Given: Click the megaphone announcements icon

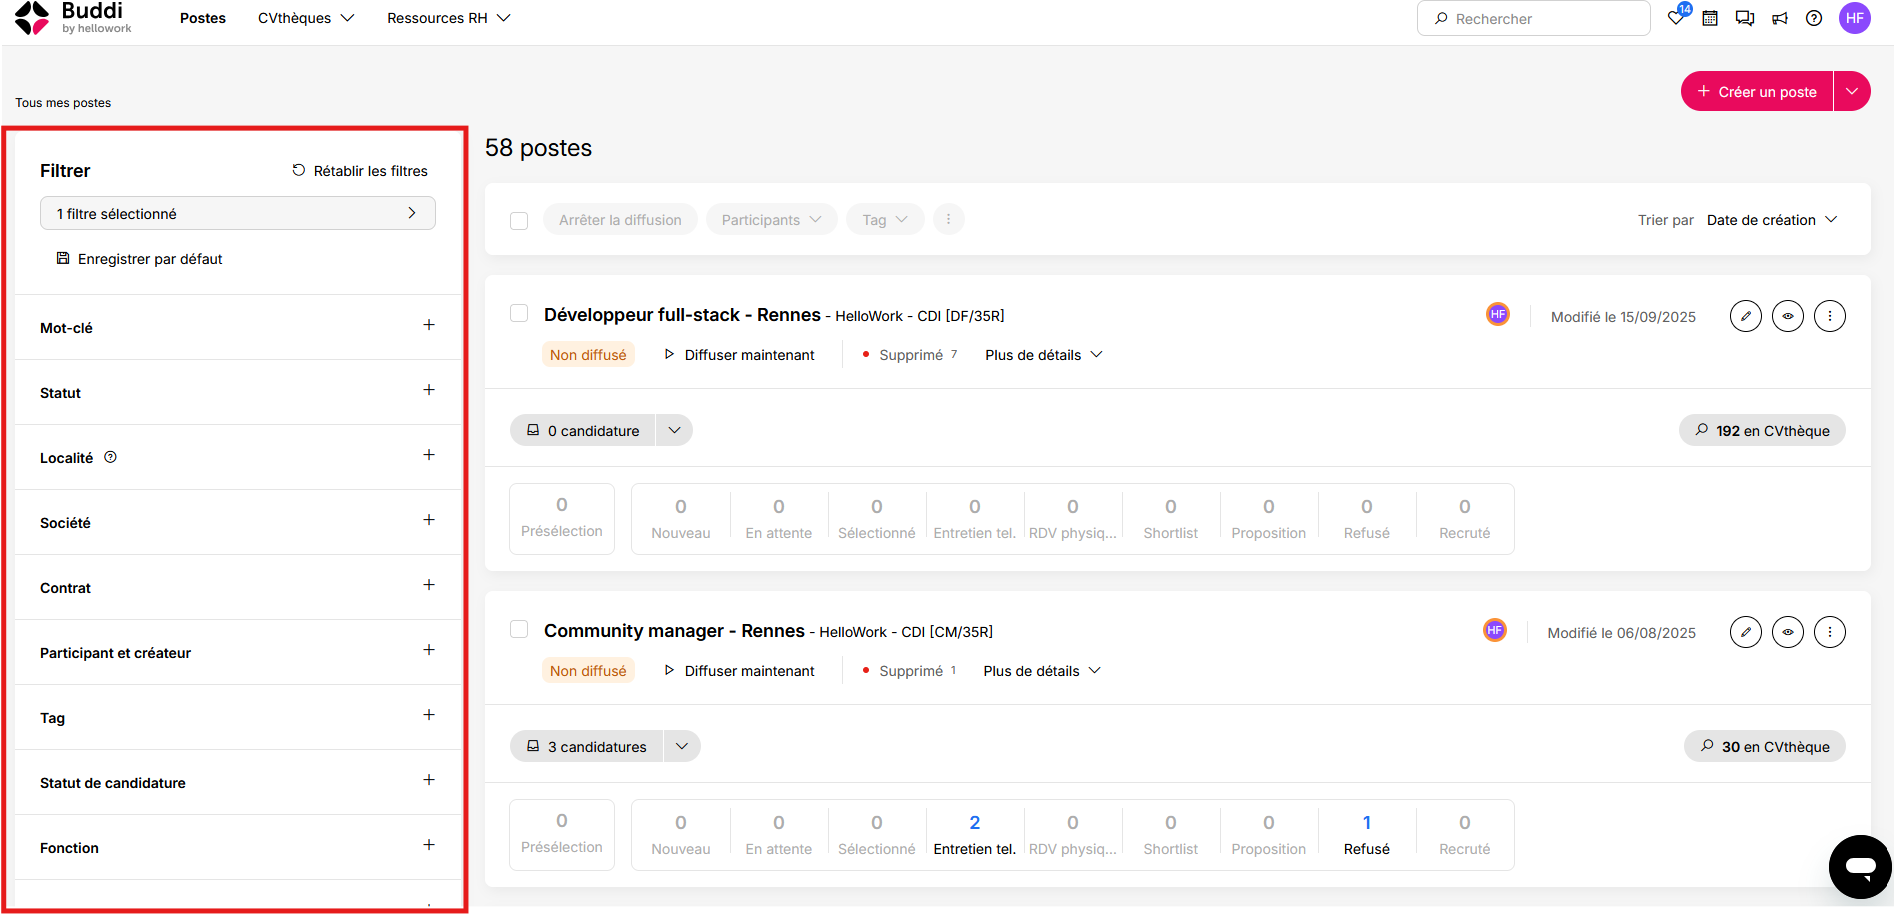Looking at the screenshot, I should [1780, 18].
